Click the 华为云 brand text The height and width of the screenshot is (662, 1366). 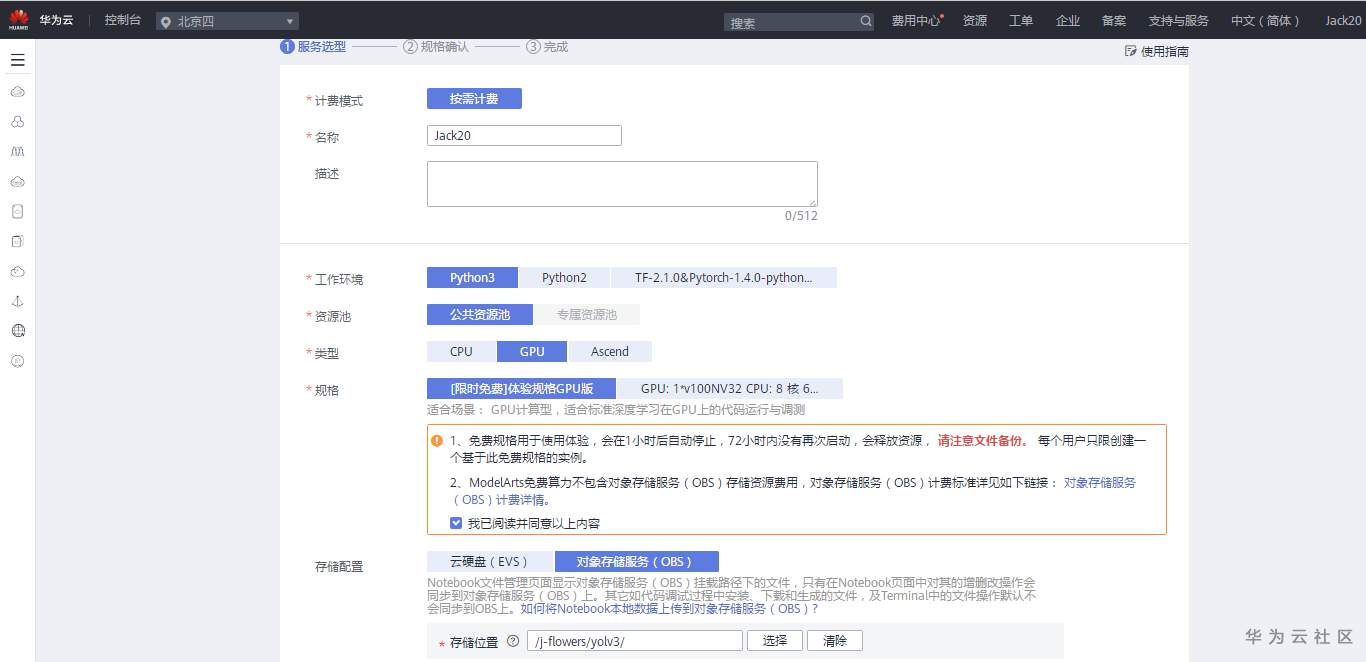pyautogui.click(x=56, y=20)
